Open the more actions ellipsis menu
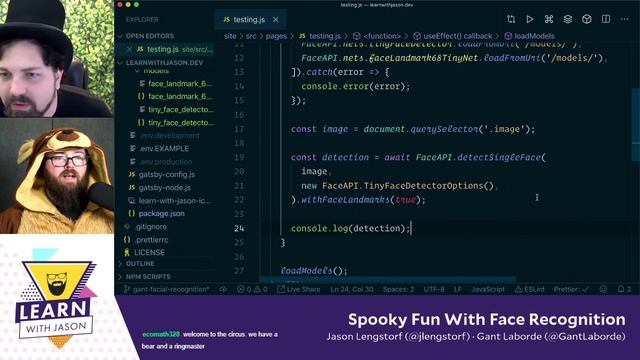Viewport: 640px width, 360px height. 624,19
